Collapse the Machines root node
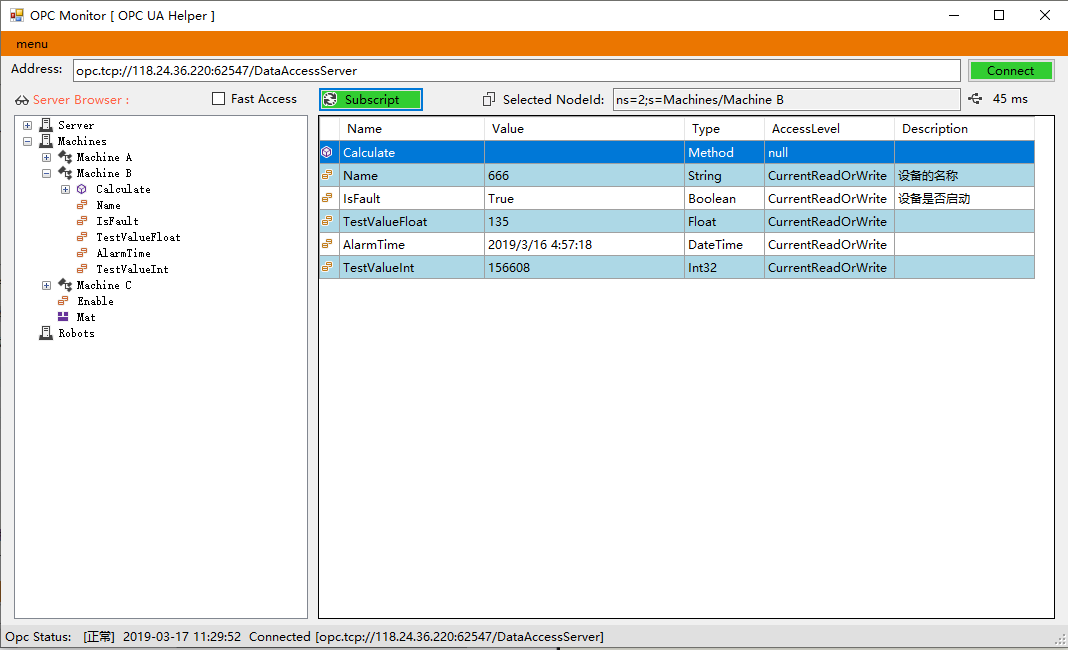This screenshot has height=650, width=1068. click(x=28, y=141)
